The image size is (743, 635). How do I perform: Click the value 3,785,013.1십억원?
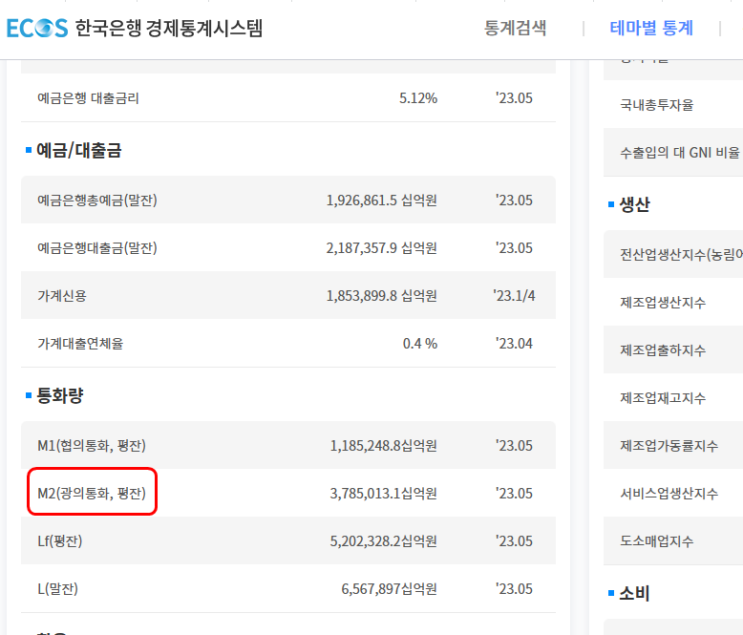coord(383,493)
